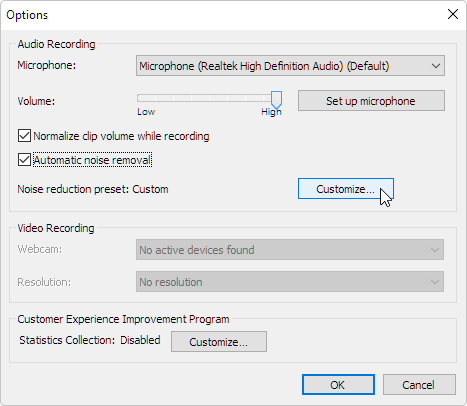Click the Volume slider handle
The height and width of the screenshot is (406, 467).
click(276, 99)
